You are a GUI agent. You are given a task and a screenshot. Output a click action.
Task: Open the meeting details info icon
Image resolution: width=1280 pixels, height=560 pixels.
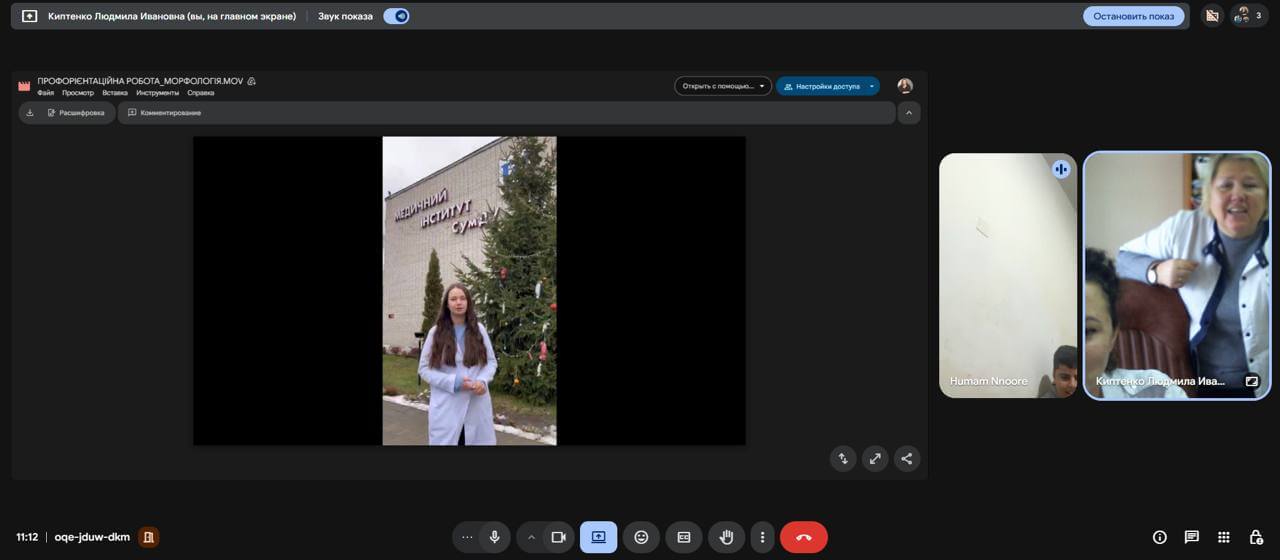(x=1159, y=537)
